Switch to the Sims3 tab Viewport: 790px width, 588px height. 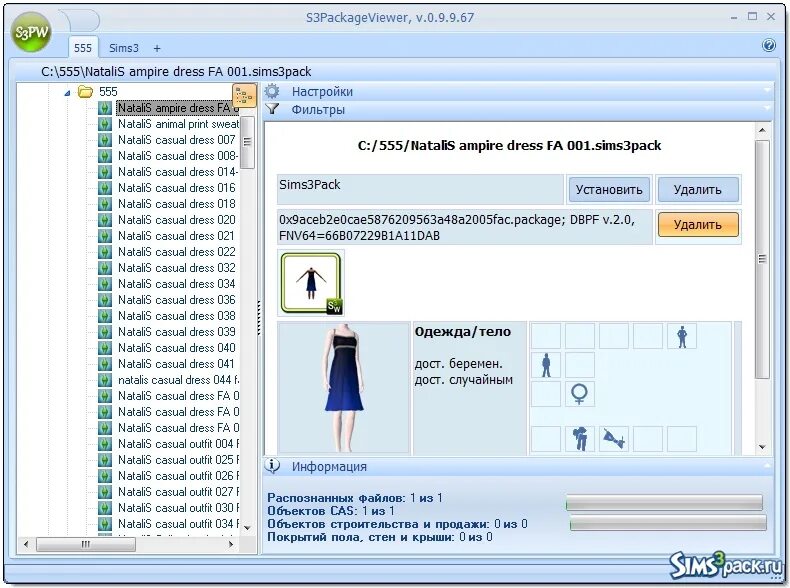123,48
